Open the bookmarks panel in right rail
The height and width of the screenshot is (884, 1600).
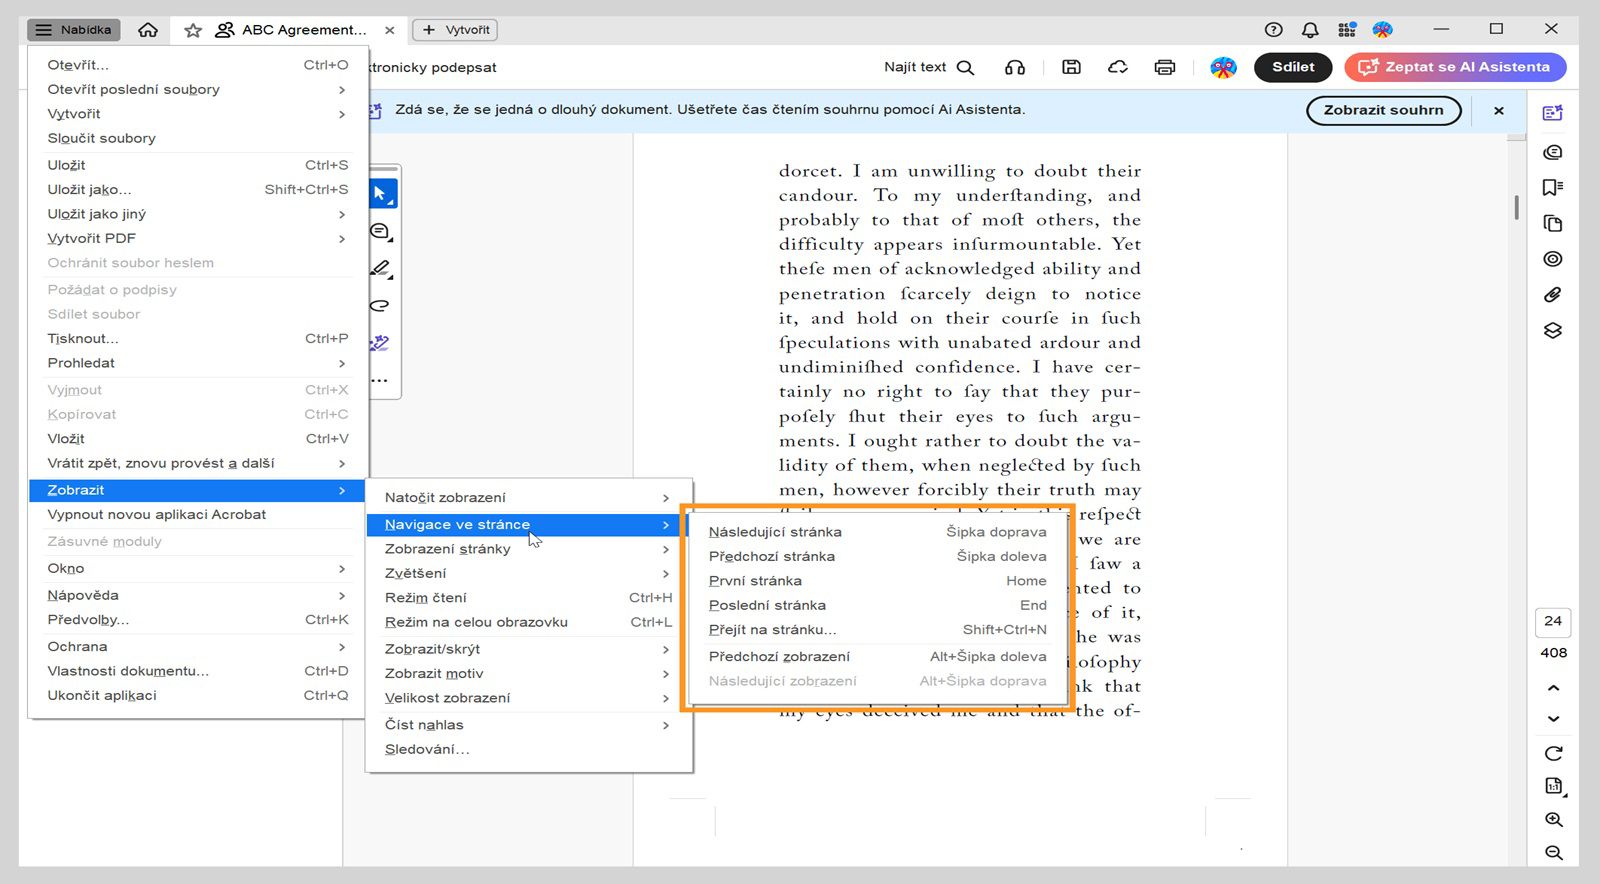1553,187
